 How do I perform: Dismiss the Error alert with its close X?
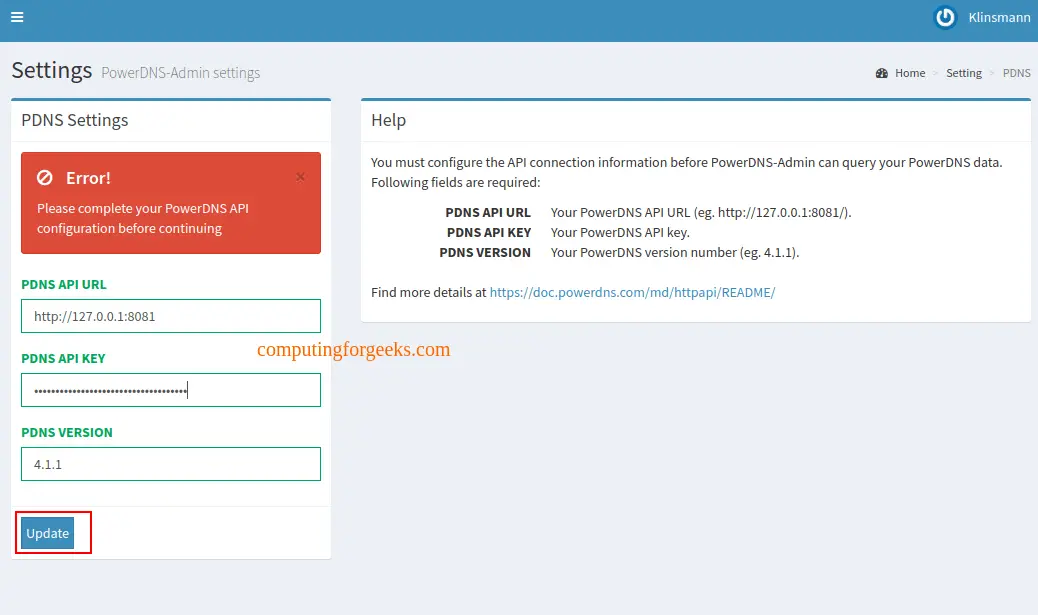coord(300,176)
